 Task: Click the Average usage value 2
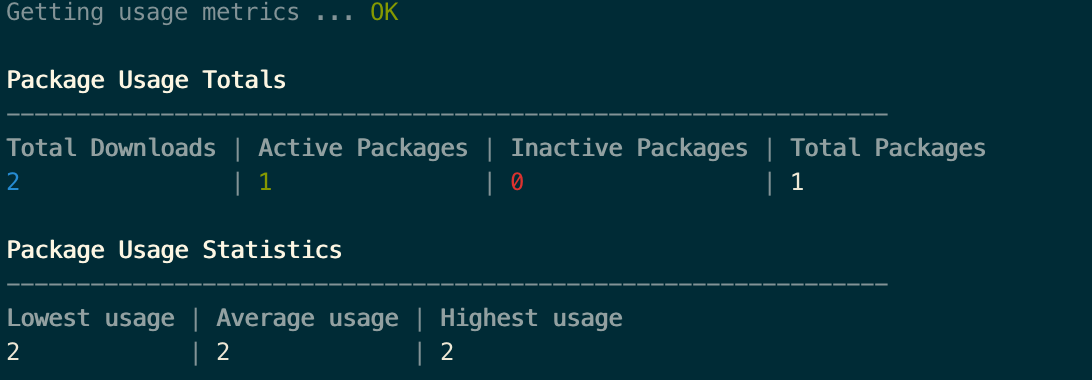point(223,352)
